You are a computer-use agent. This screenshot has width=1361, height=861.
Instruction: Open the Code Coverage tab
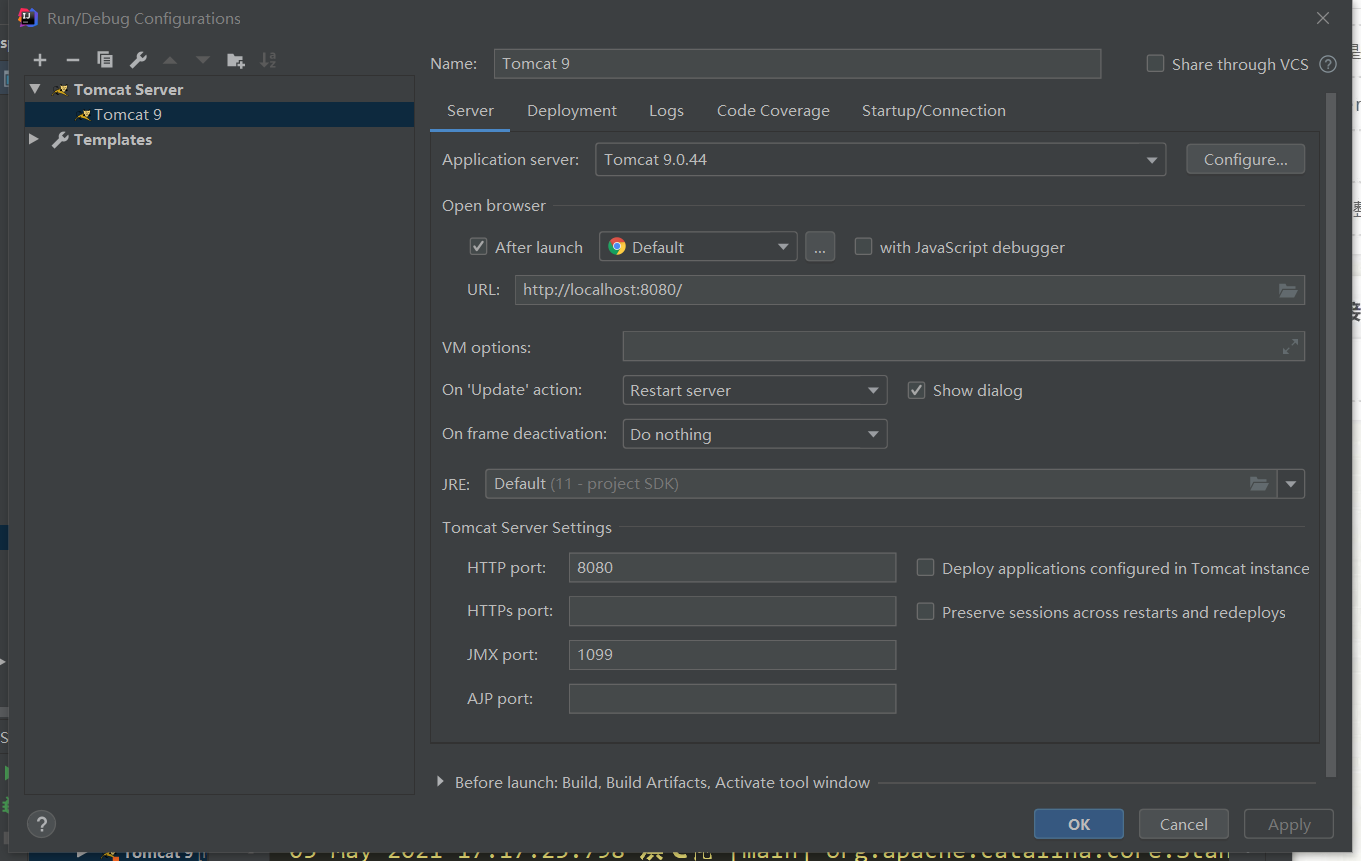coord(773,110)
